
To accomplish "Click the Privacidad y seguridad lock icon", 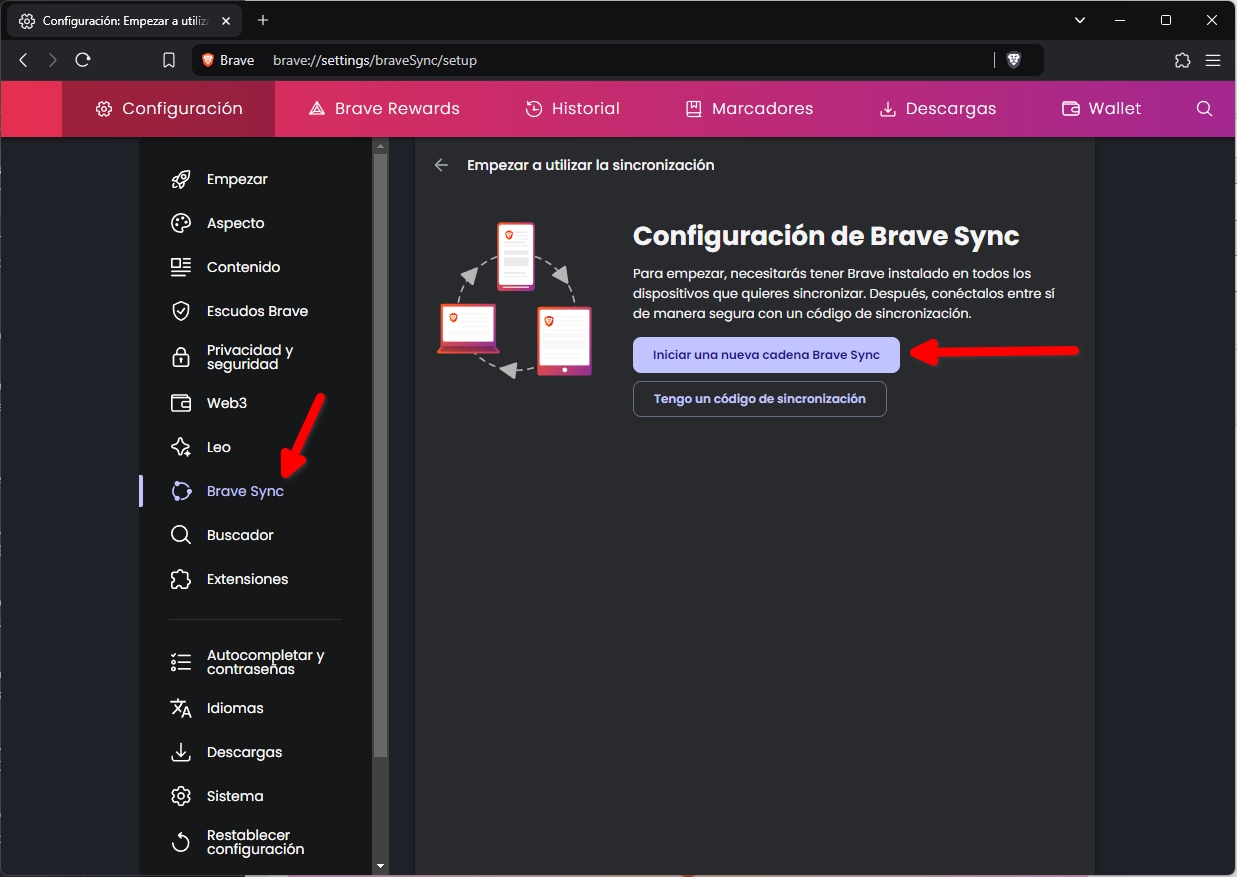I will (181, 357).
